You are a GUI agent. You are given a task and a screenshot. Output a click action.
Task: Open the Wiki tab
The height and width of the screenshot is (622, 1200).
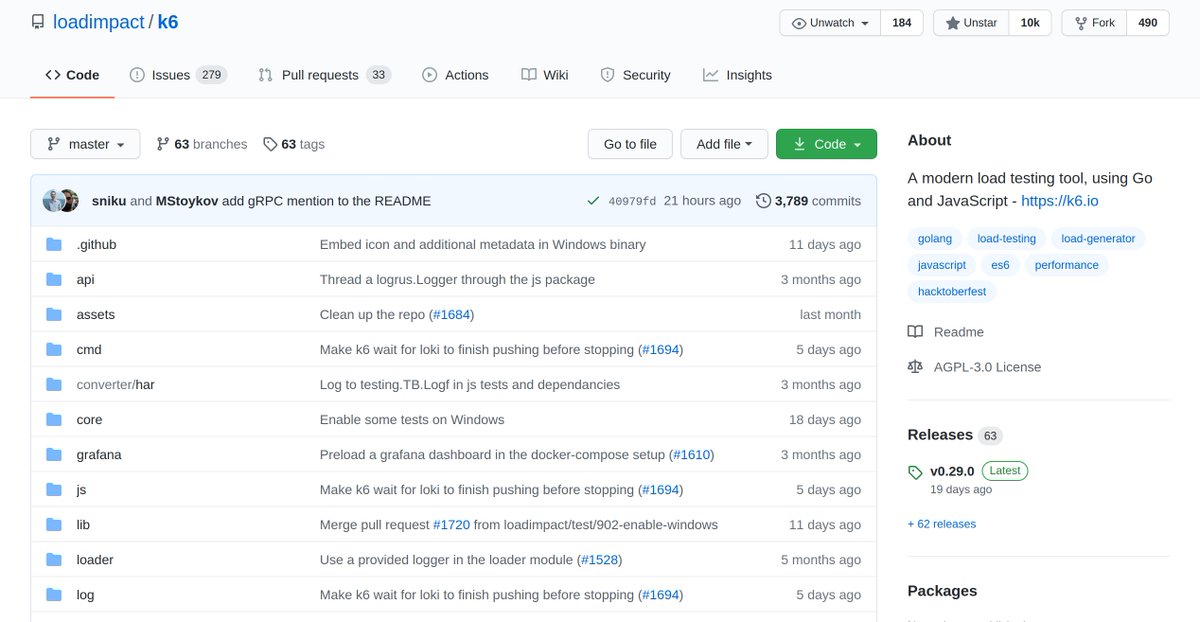point(545,75)
